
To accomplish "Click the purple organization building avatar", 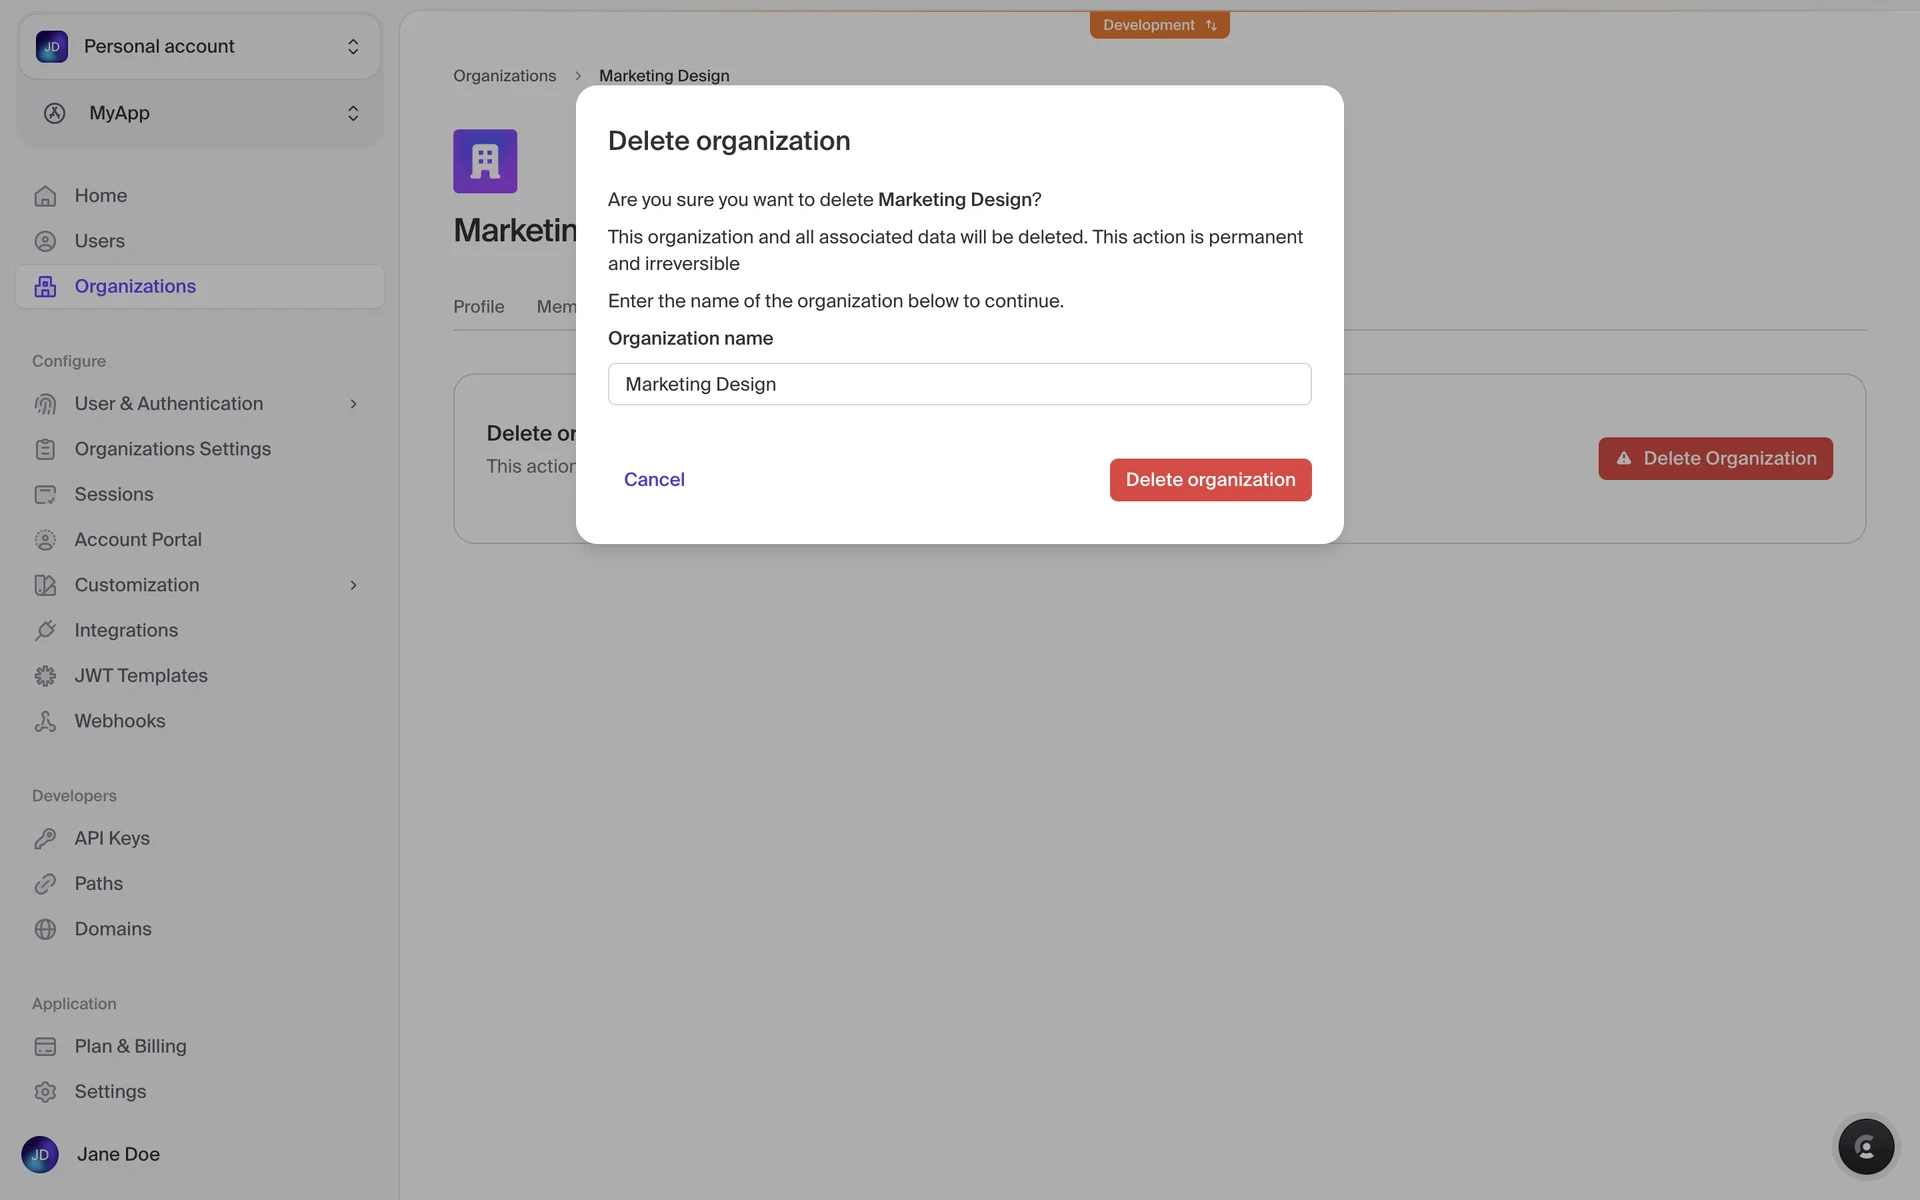I will click(x=485, y=161).
